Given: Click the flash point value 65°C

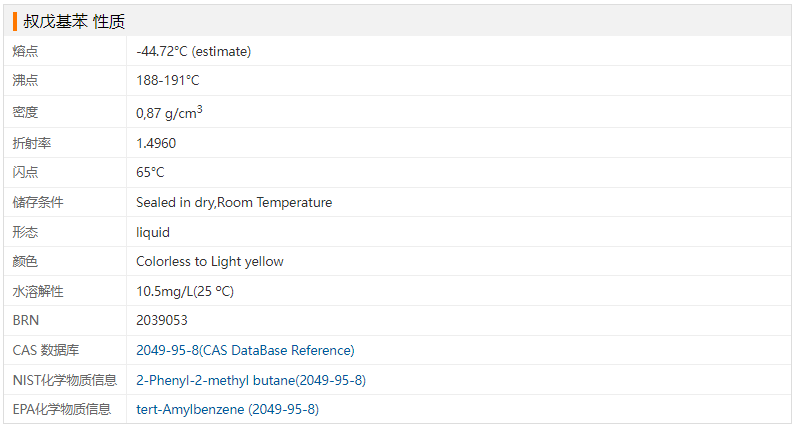Looking at the screenshot, I should (150, 172).
